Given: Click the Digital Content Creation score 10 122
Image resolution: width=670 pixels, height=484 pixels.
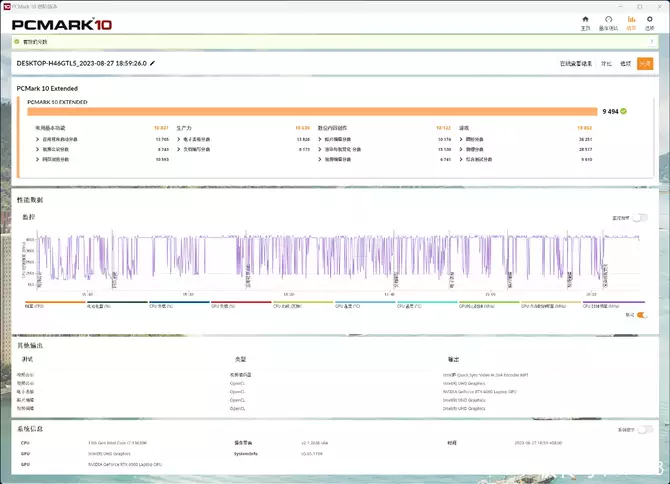Looking at the screenshot, I should [x=444, y=128].
